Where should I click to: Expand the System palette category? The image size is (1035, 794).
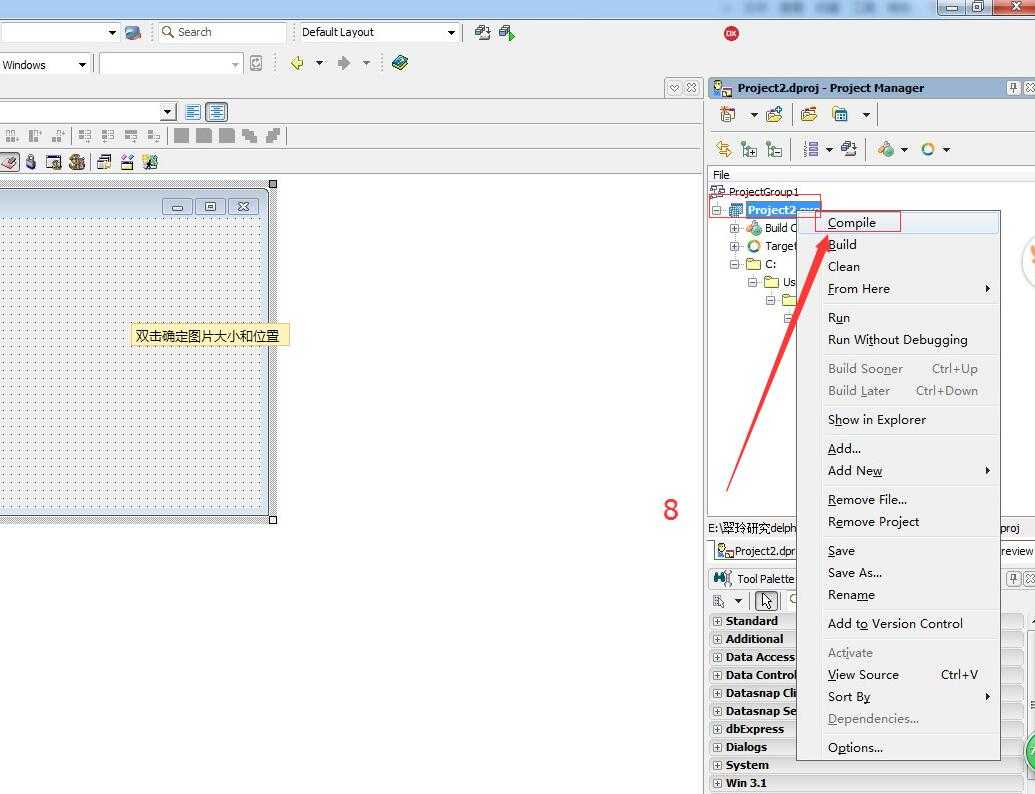(718, 765)
